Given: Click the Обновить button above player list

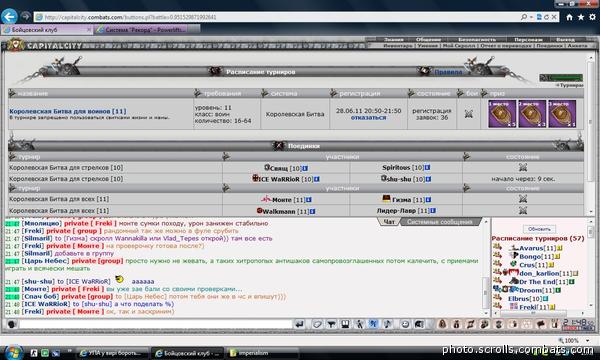Looking at the screenshot, I should tap(539, 229).
